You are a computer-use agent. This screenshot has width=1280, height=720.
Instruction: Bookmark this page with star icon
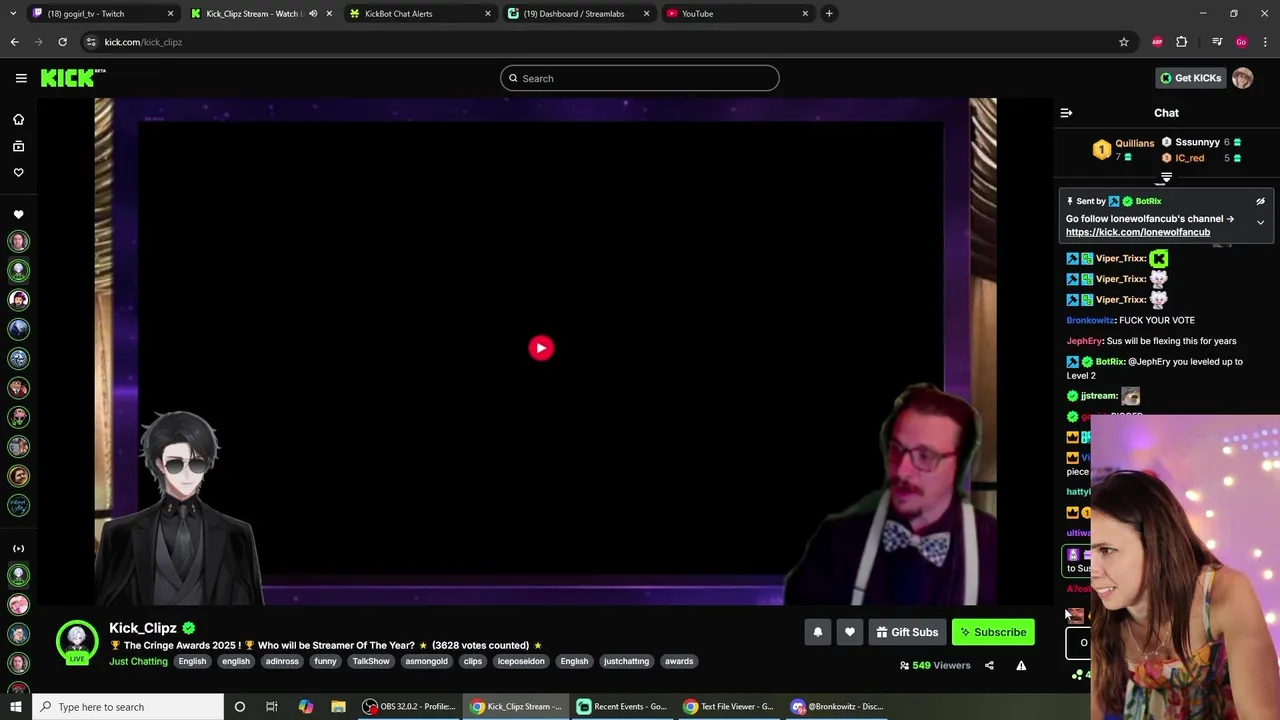click(1124, 42)
